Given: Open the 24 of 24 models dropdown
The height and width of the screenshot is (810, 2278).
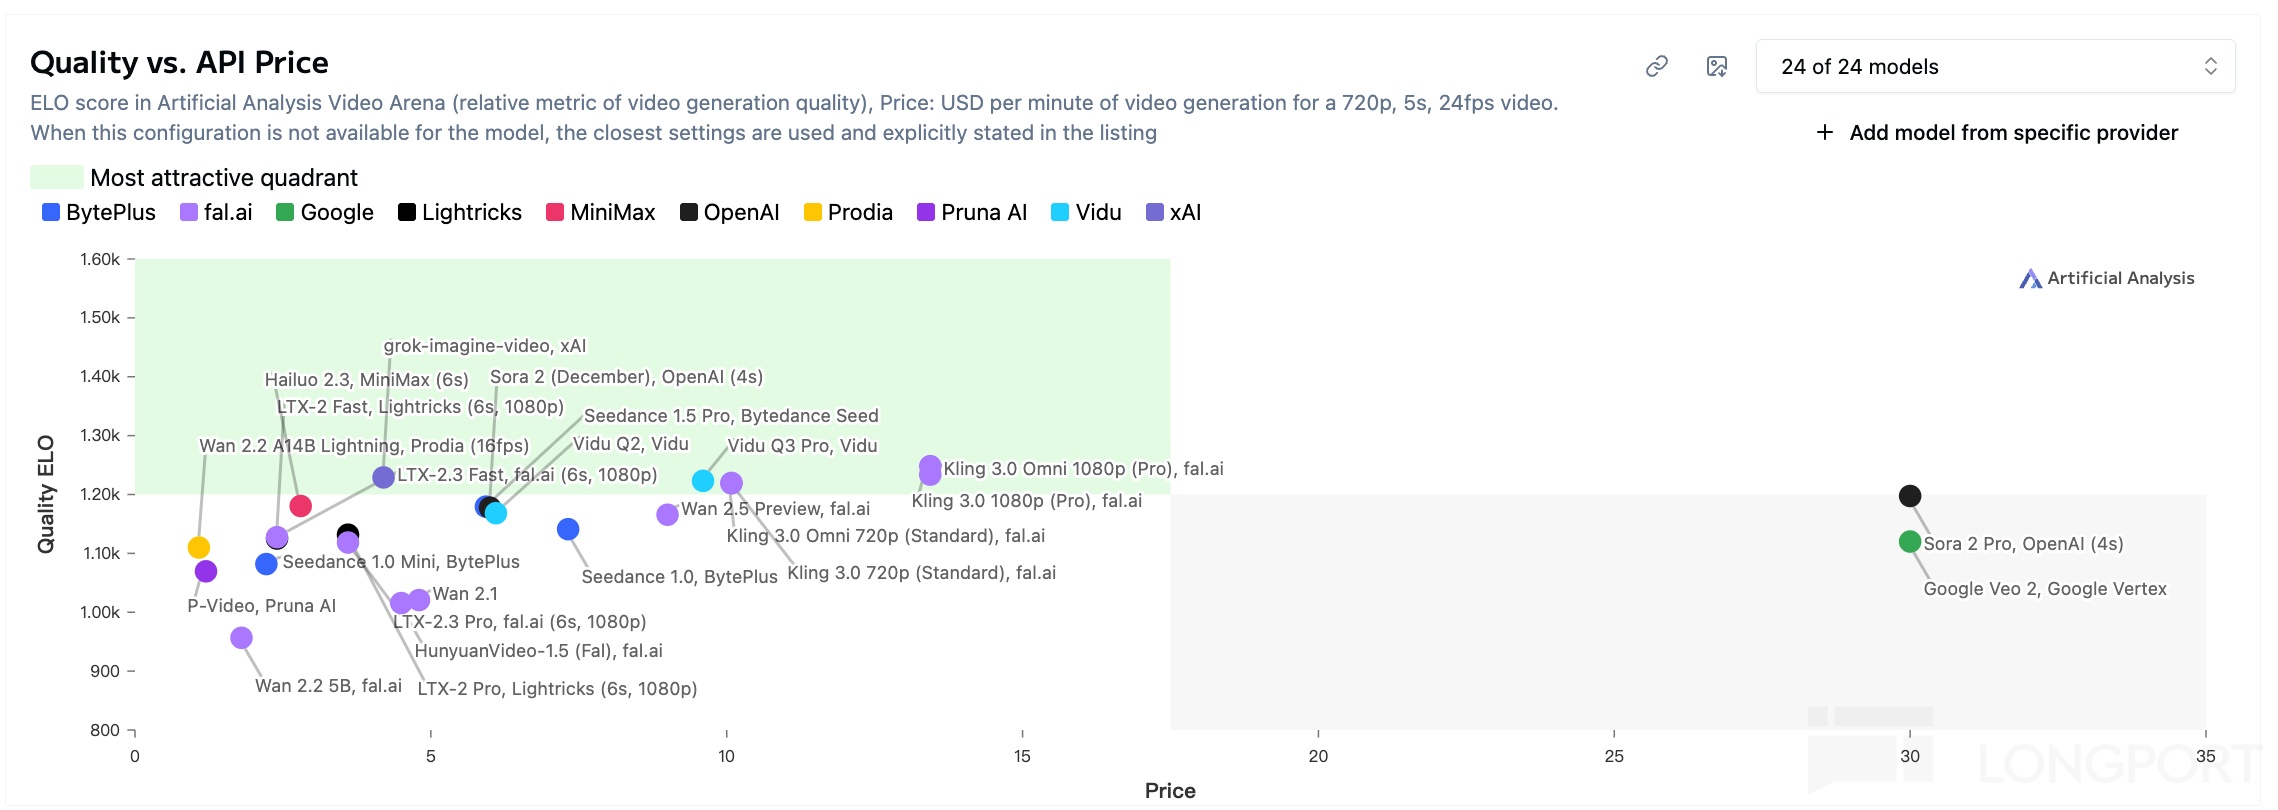Looking at the screenshot, I should pyautogui.click(x=1995, y=66).
